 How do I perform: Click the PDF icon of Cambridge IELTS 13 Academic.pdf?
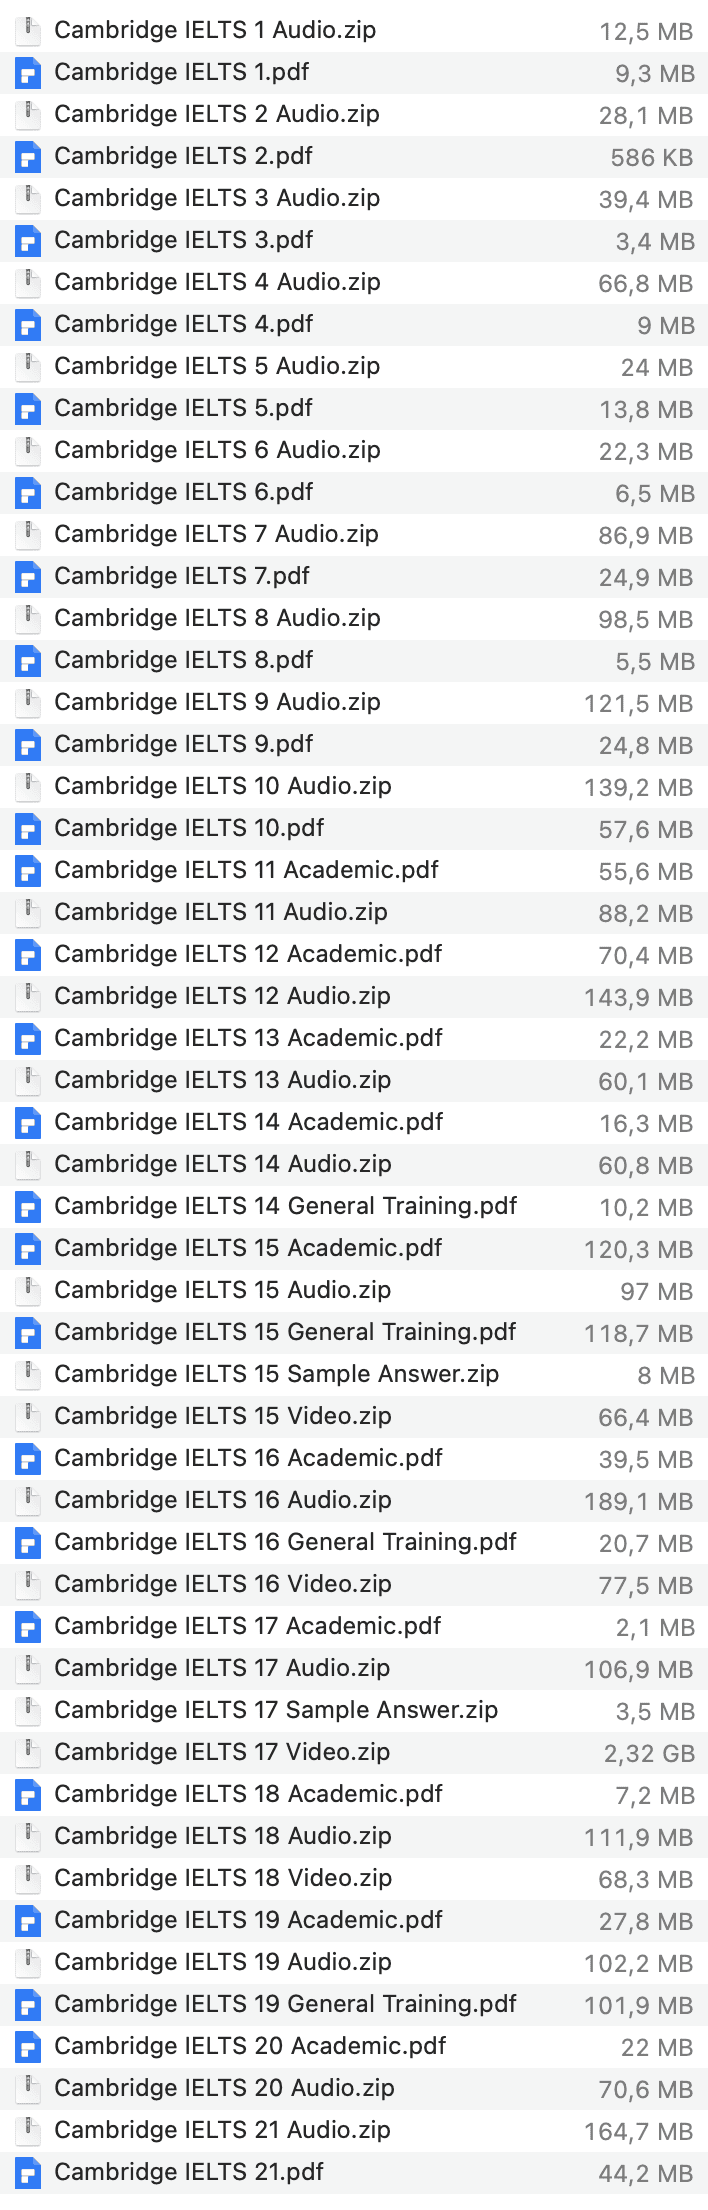tap(29, 1039)
